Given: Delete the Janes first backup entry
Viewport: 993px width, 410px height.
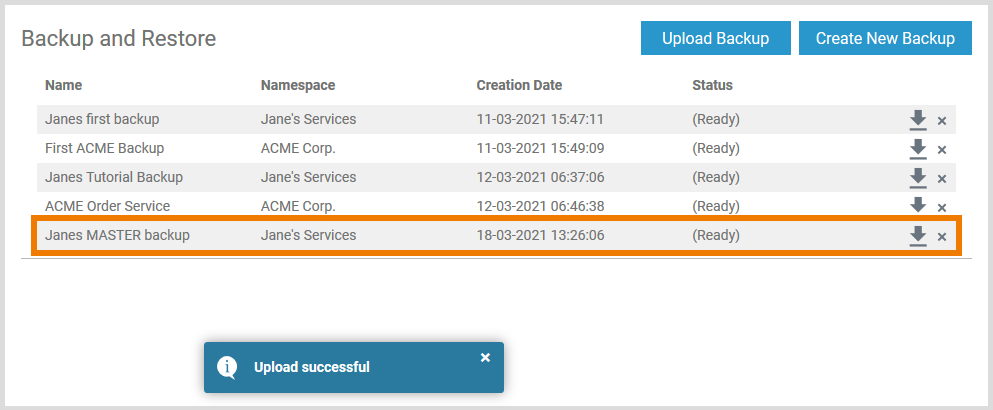Looking at the screenshot, I should click(941, 121).
